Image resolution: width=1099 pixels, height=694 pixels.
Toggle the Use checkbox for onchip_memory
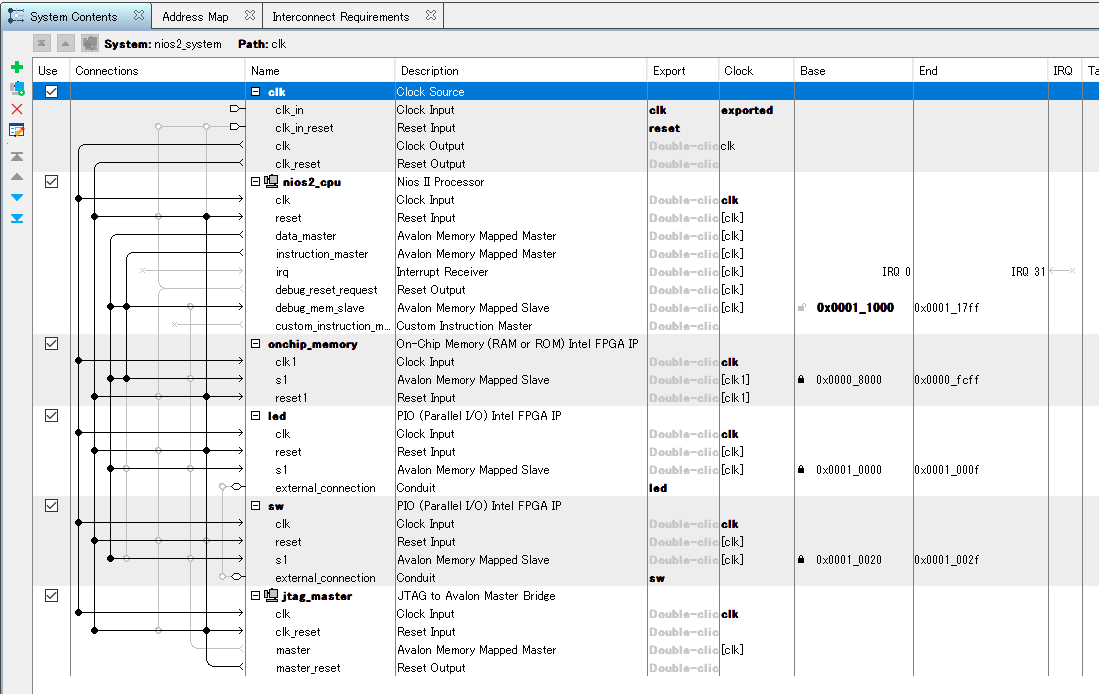52,344
